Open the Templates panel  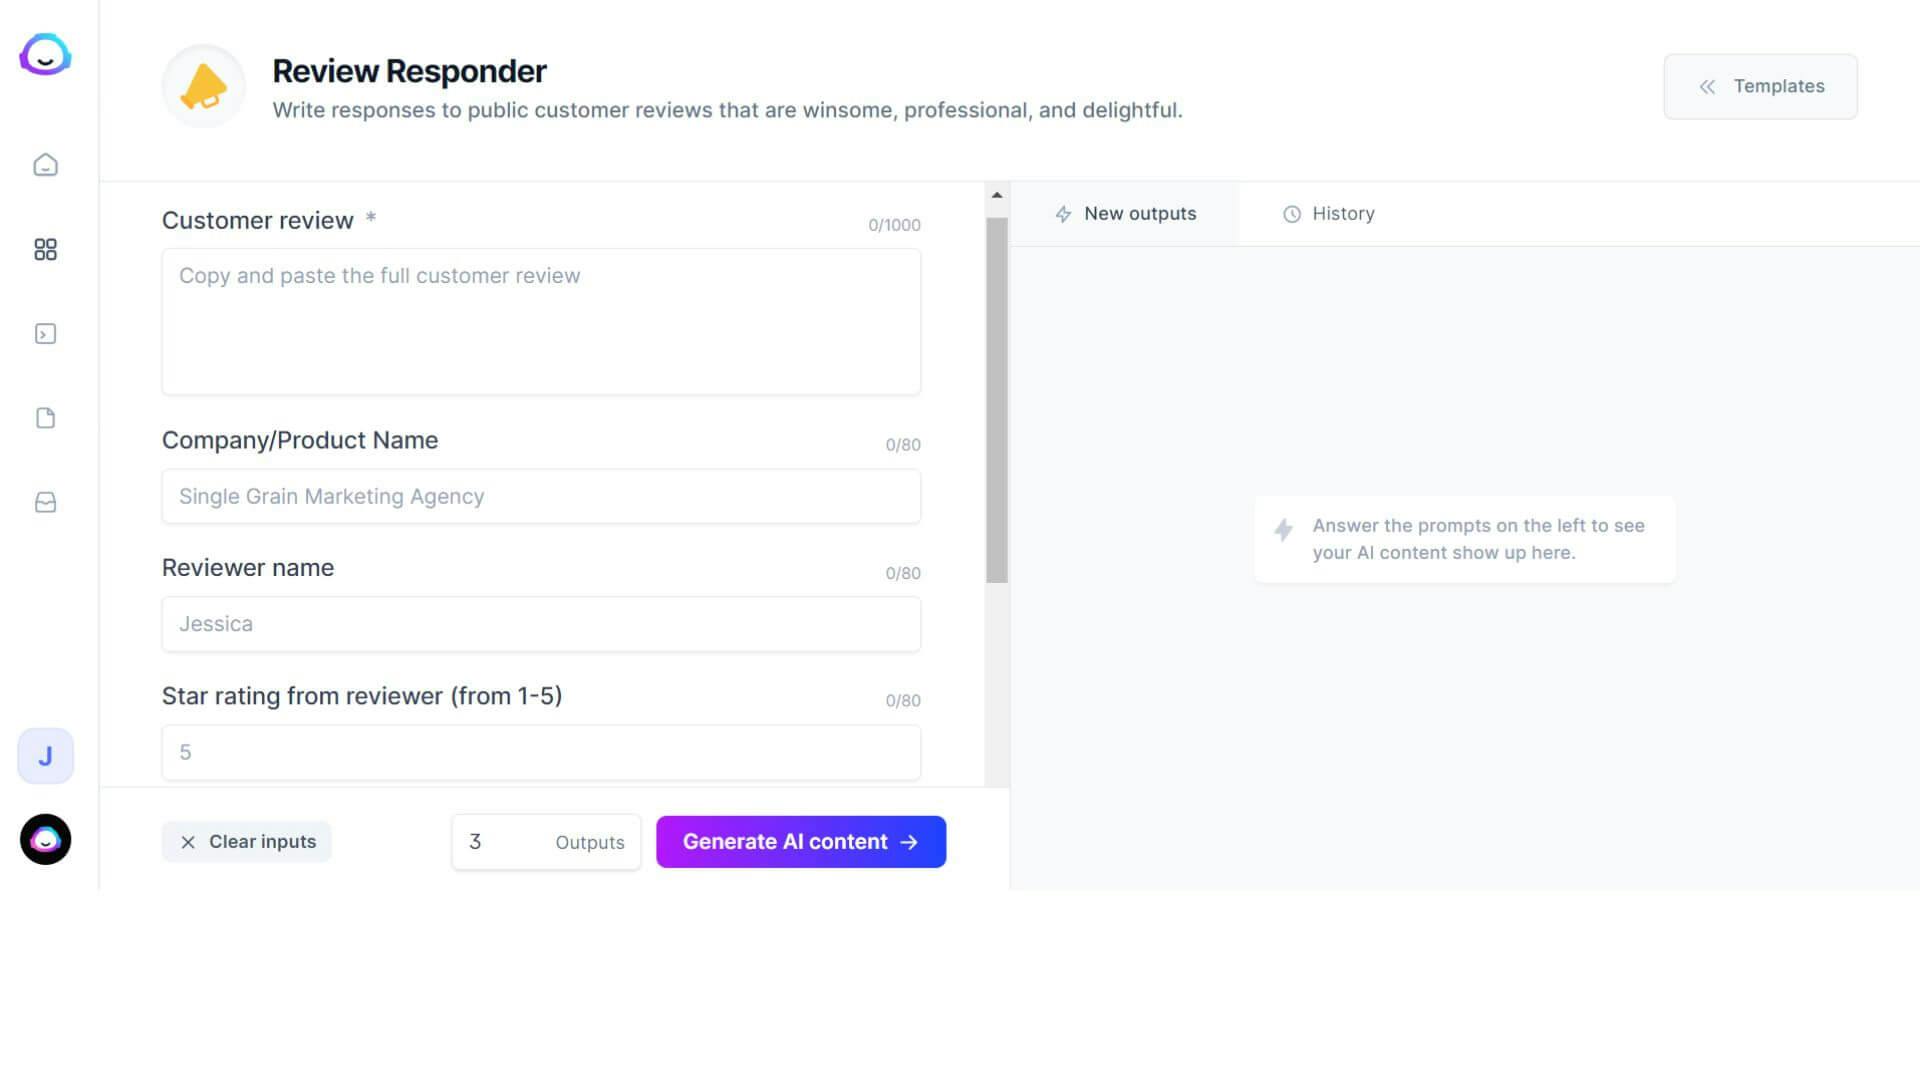tap(1760, 86)
